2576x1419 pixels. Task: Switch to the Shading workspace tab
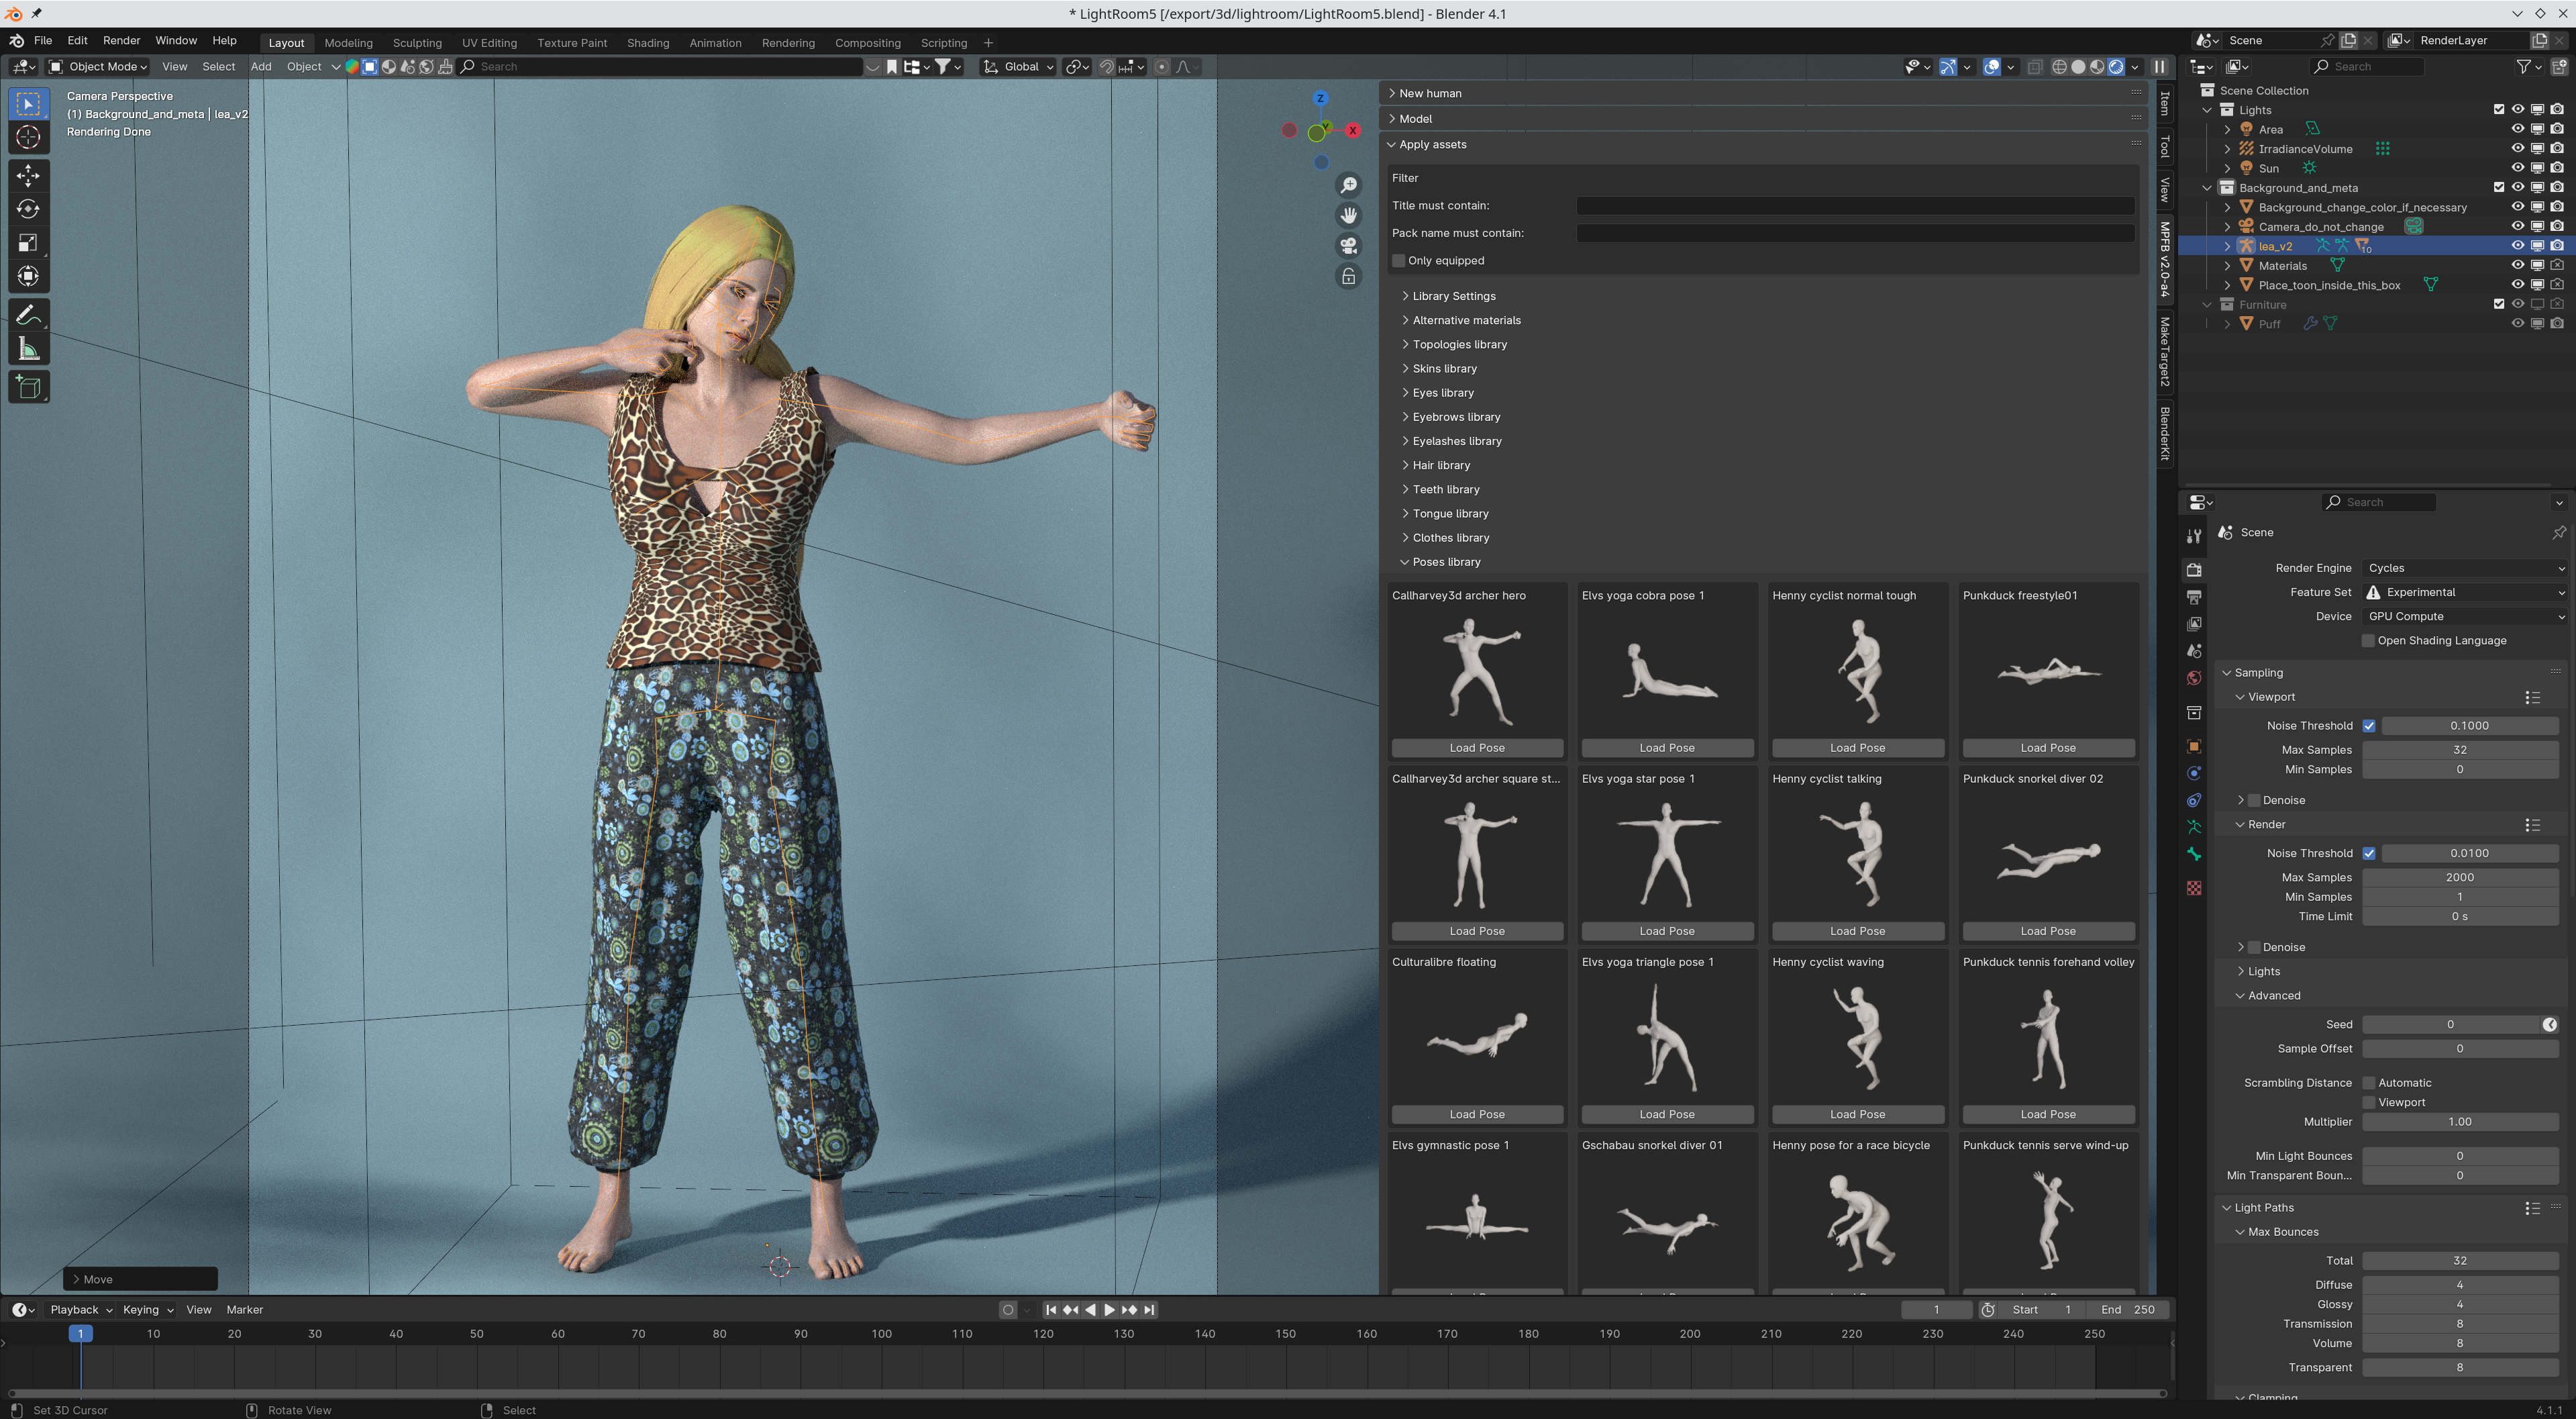click(x=648, y=43)
